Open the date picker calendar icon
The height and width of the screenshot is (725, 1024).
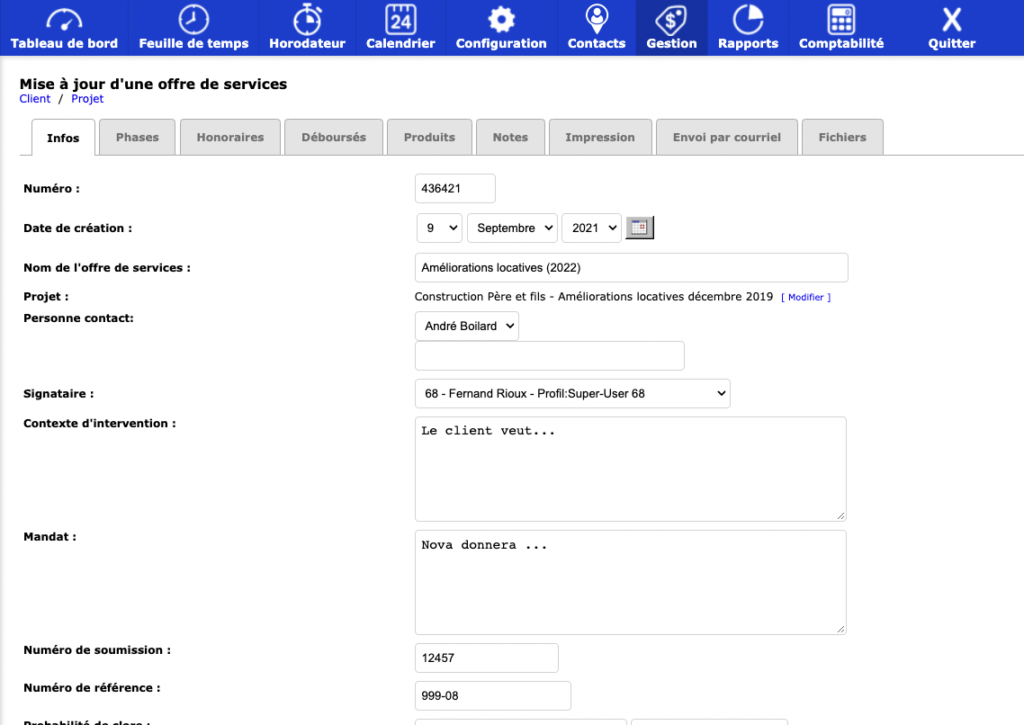[639, 228]
